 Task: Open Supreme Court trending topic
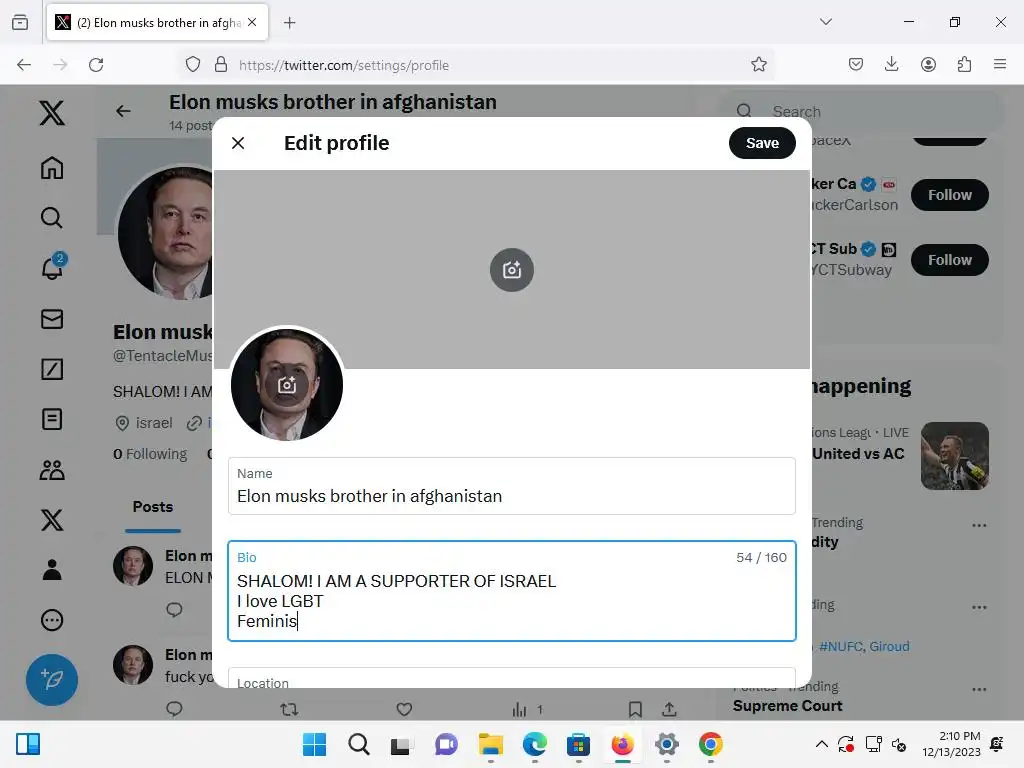[x=788, y=706]
